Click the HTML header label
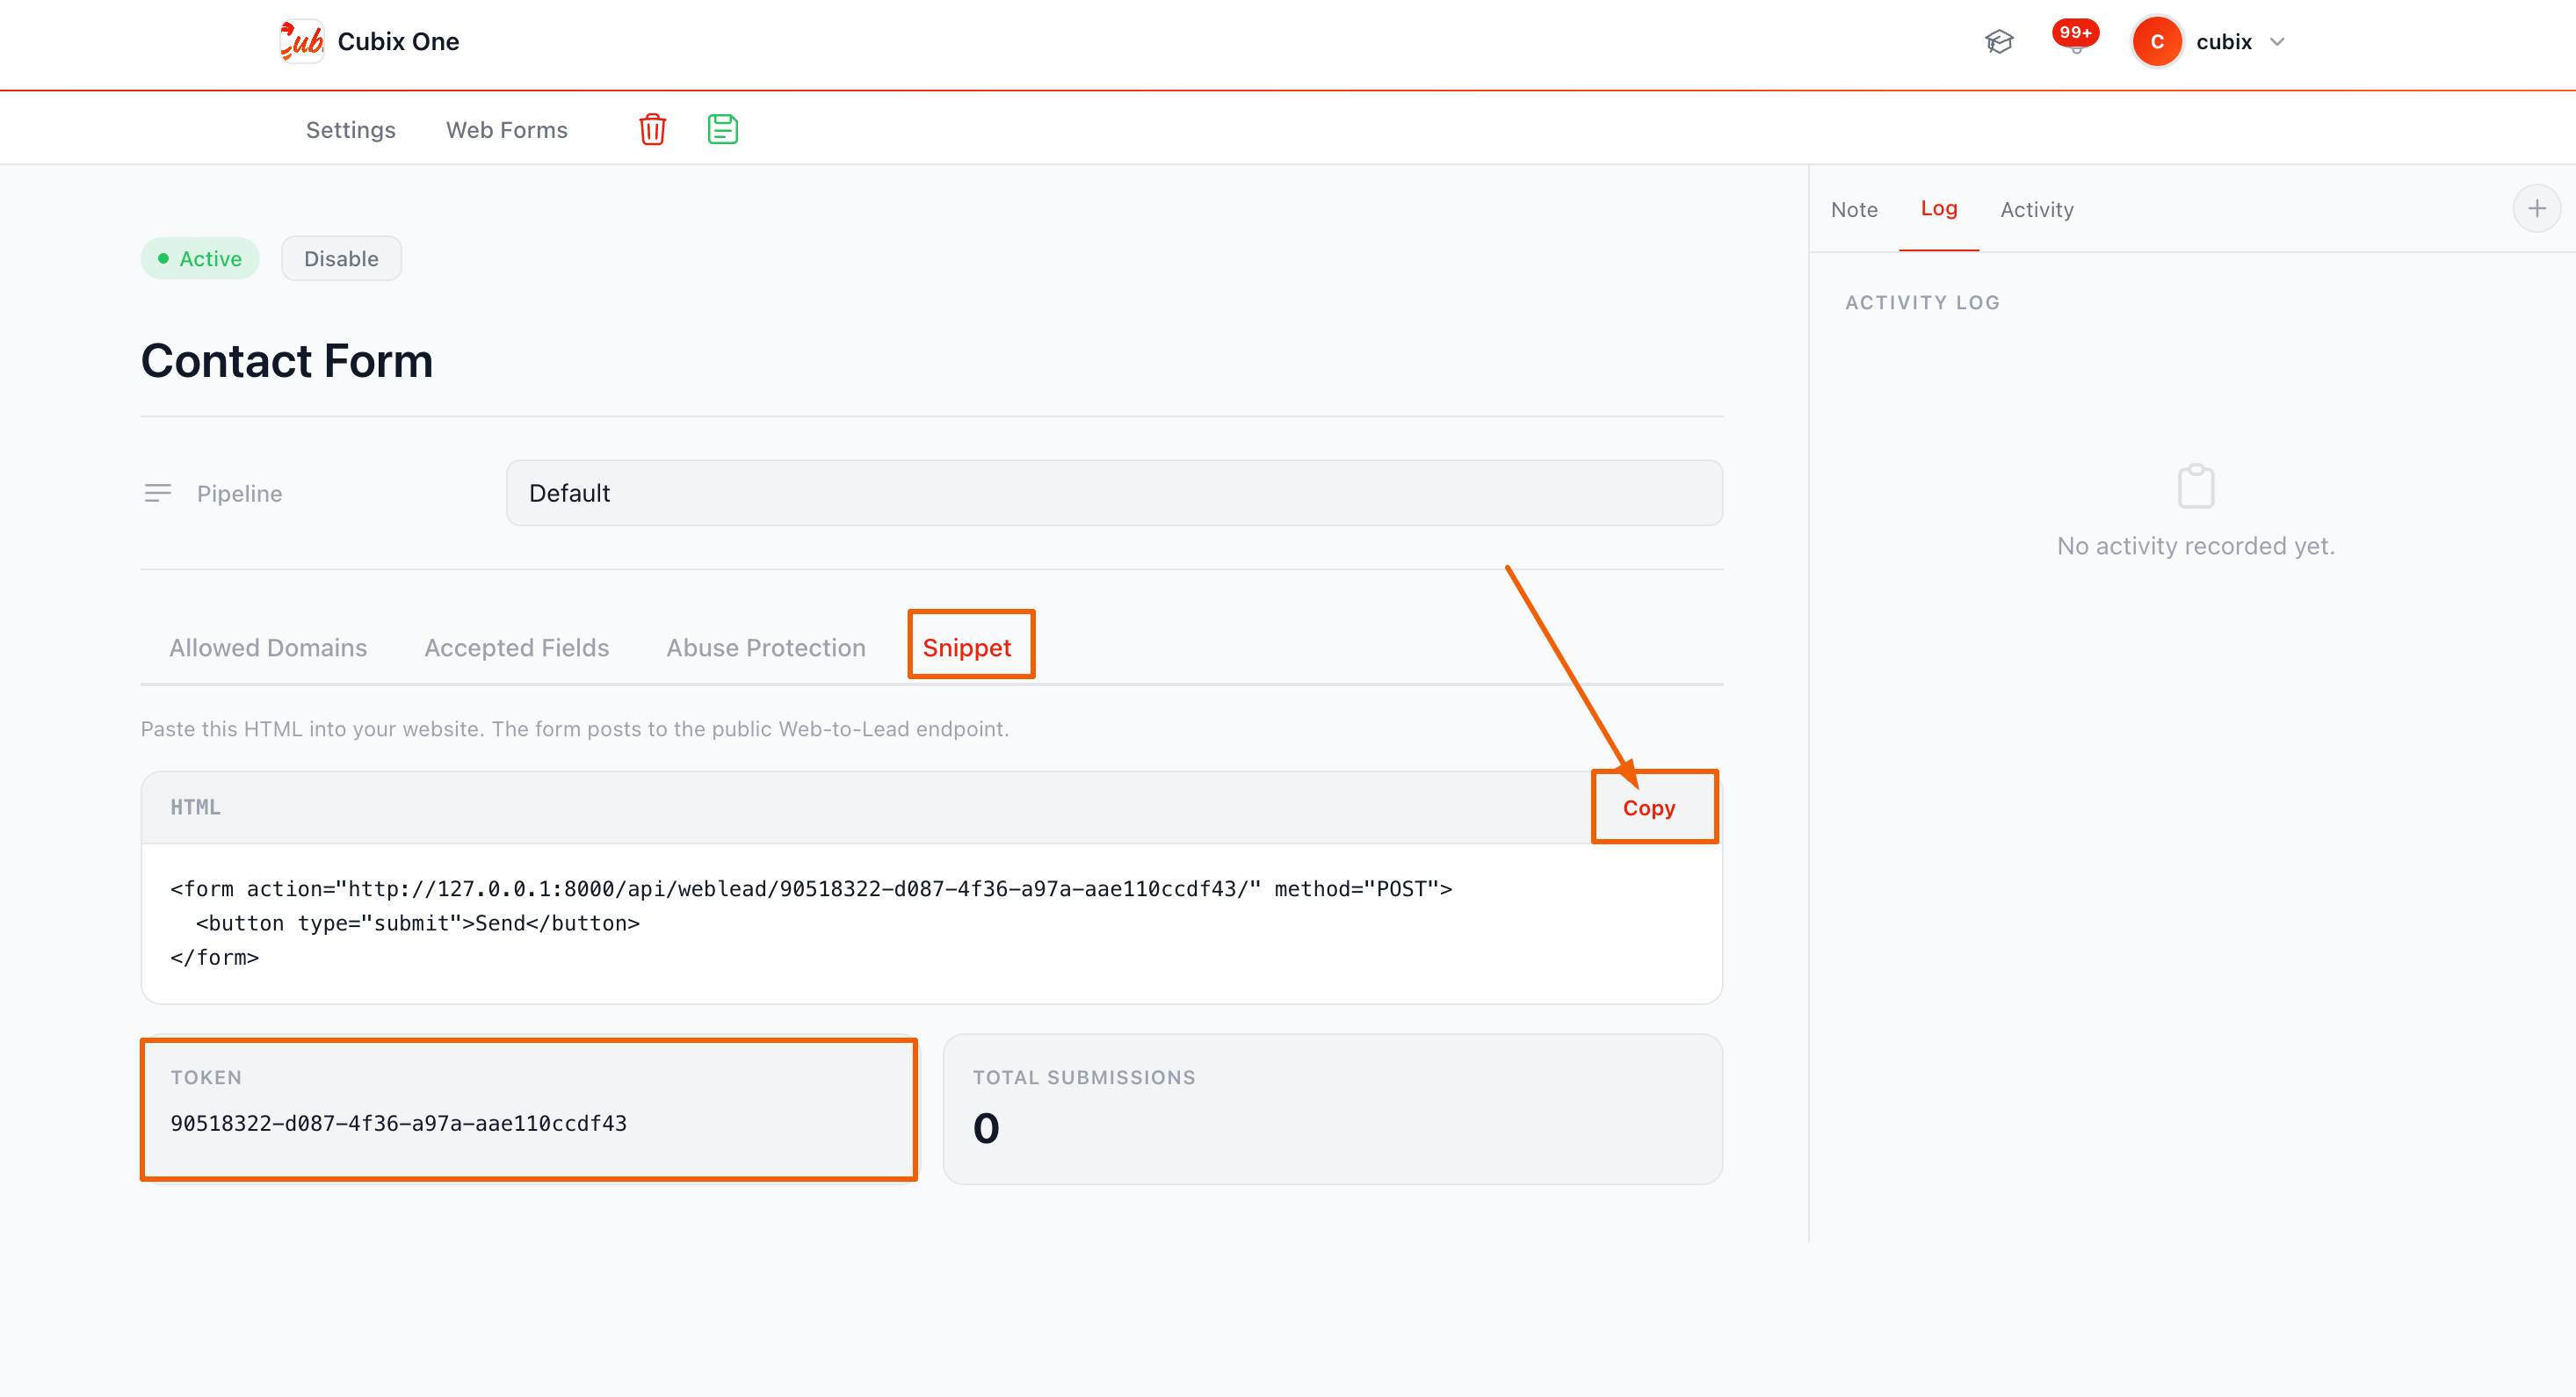 coord(195,807)
